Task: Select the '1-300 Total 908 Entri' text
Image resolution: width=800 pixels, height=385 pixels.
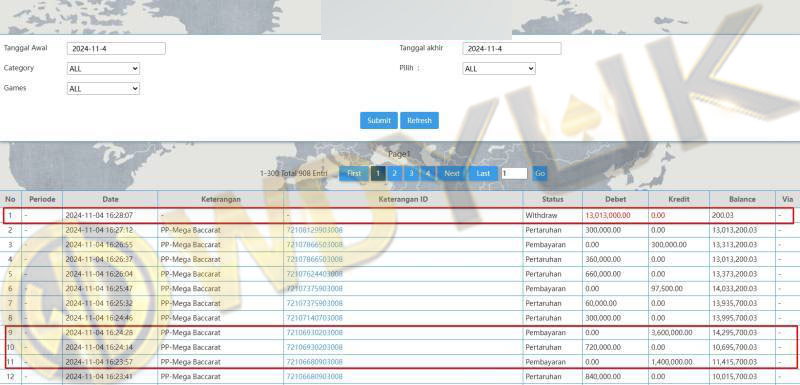Action: click(x=293, y=173)
